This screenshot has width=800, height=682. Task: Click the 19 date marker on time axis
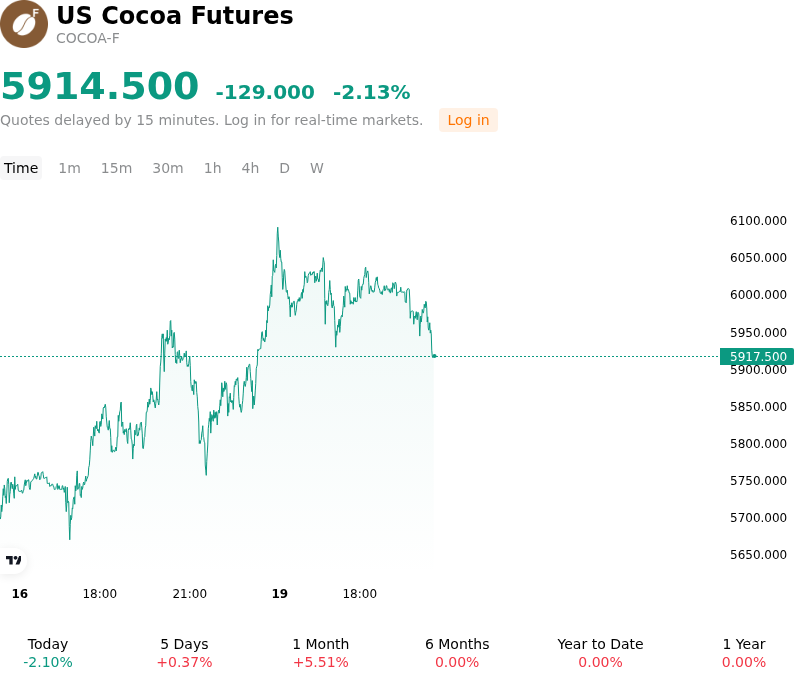point(280,594)
